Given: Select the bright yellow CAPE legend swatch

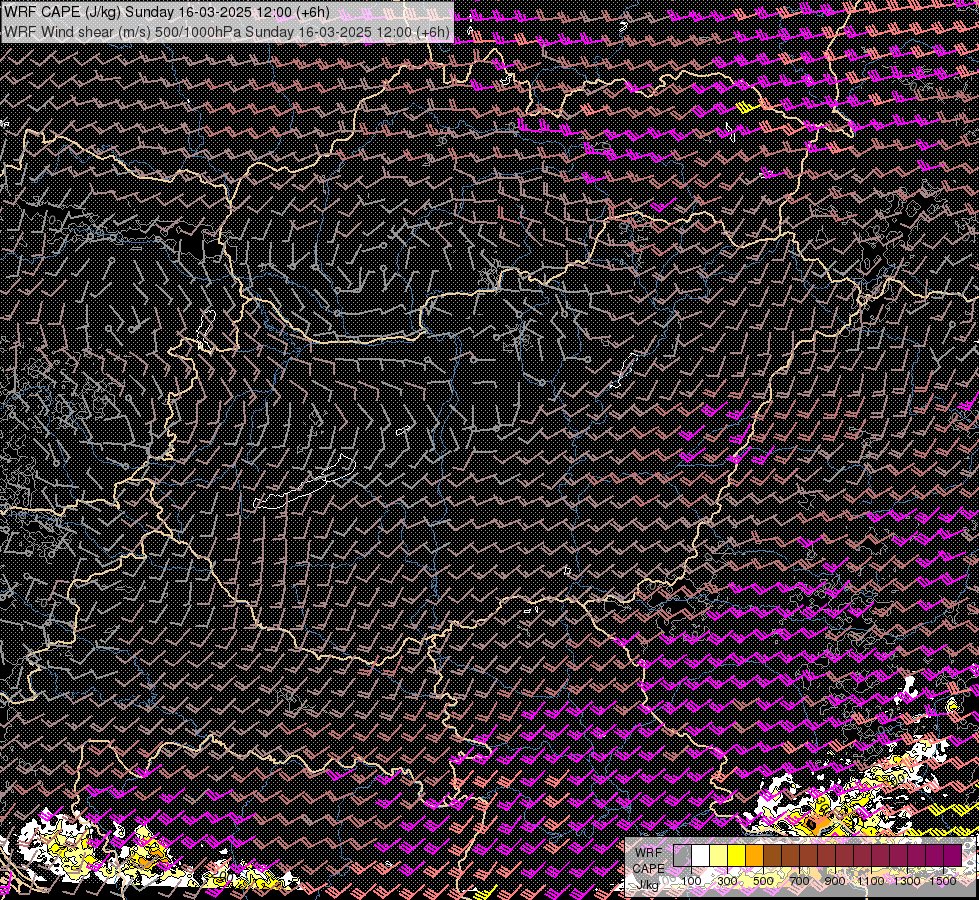Looking at the screenshot, I should click(x=737, y=855).
